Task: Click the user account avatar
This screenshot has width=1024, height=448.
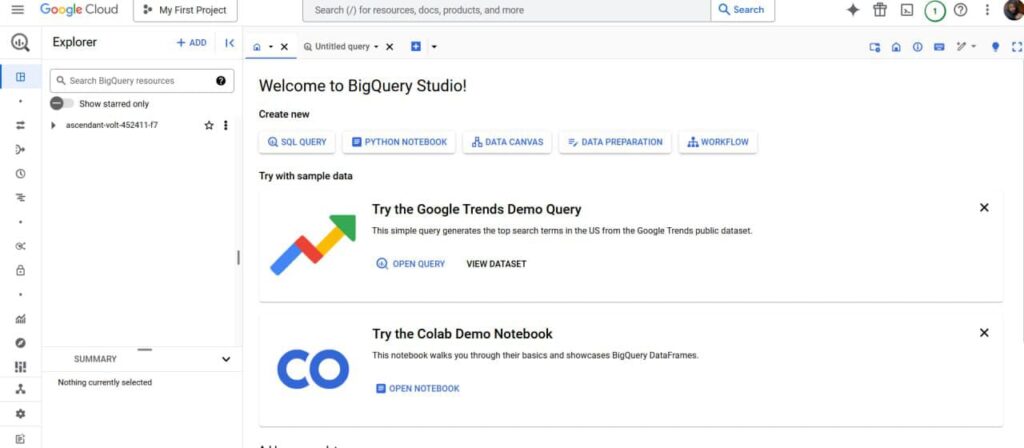Action: pos(1014,10)
